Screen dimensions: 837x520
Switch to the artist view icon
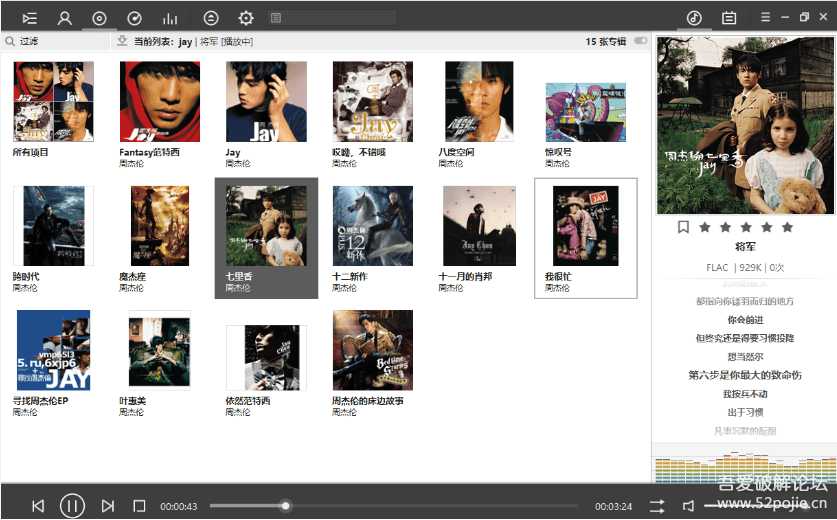pyautogui.click(x=65, y=18)
